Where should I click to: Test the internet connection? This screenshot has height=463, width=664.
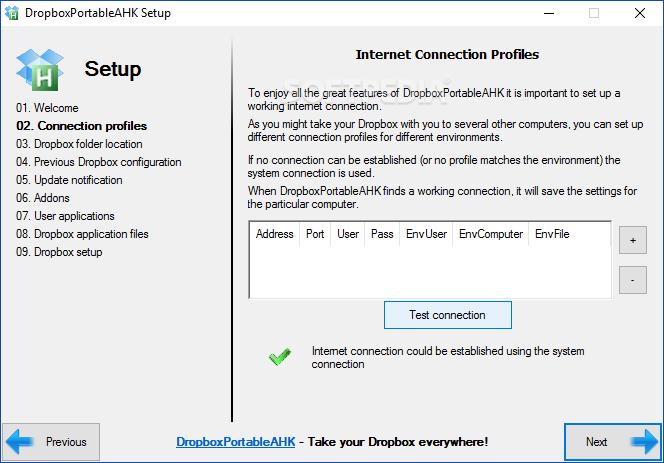click(448, 315)
